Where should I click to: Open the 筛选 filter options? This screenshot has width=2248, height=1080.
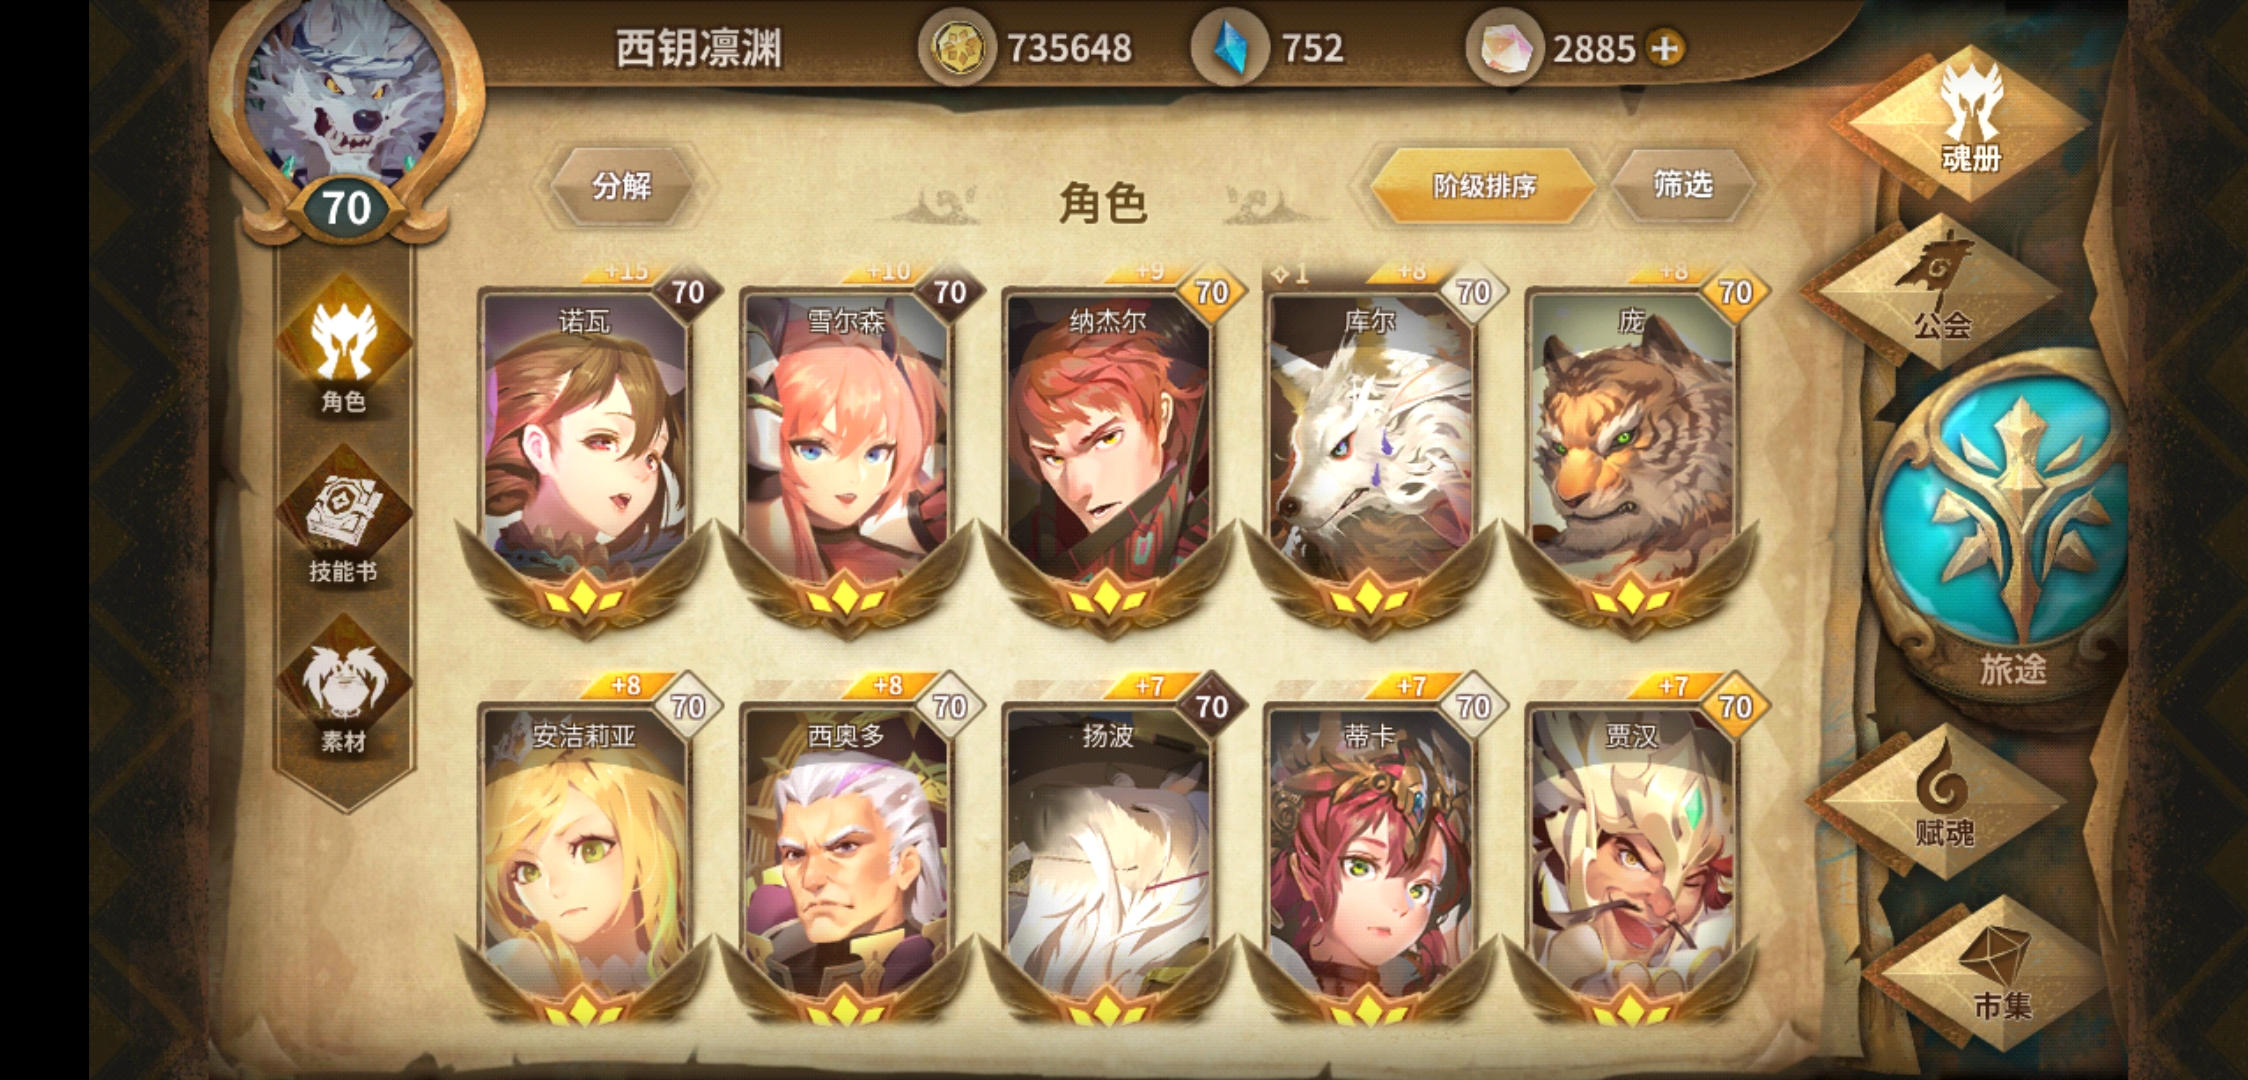click(x=1683, y=185)
